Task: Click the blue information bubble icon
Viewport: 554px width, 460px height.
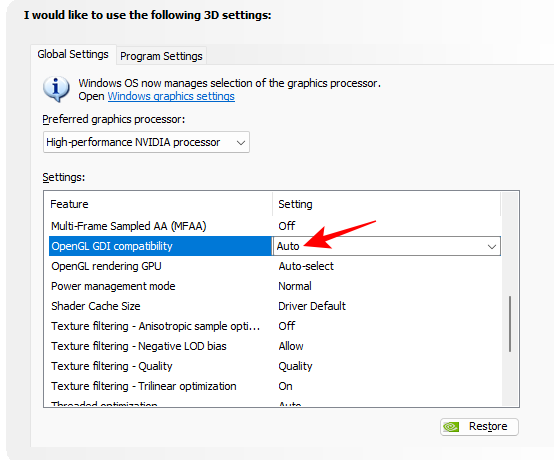Action: pyautogui.click(x=56, y=89)
